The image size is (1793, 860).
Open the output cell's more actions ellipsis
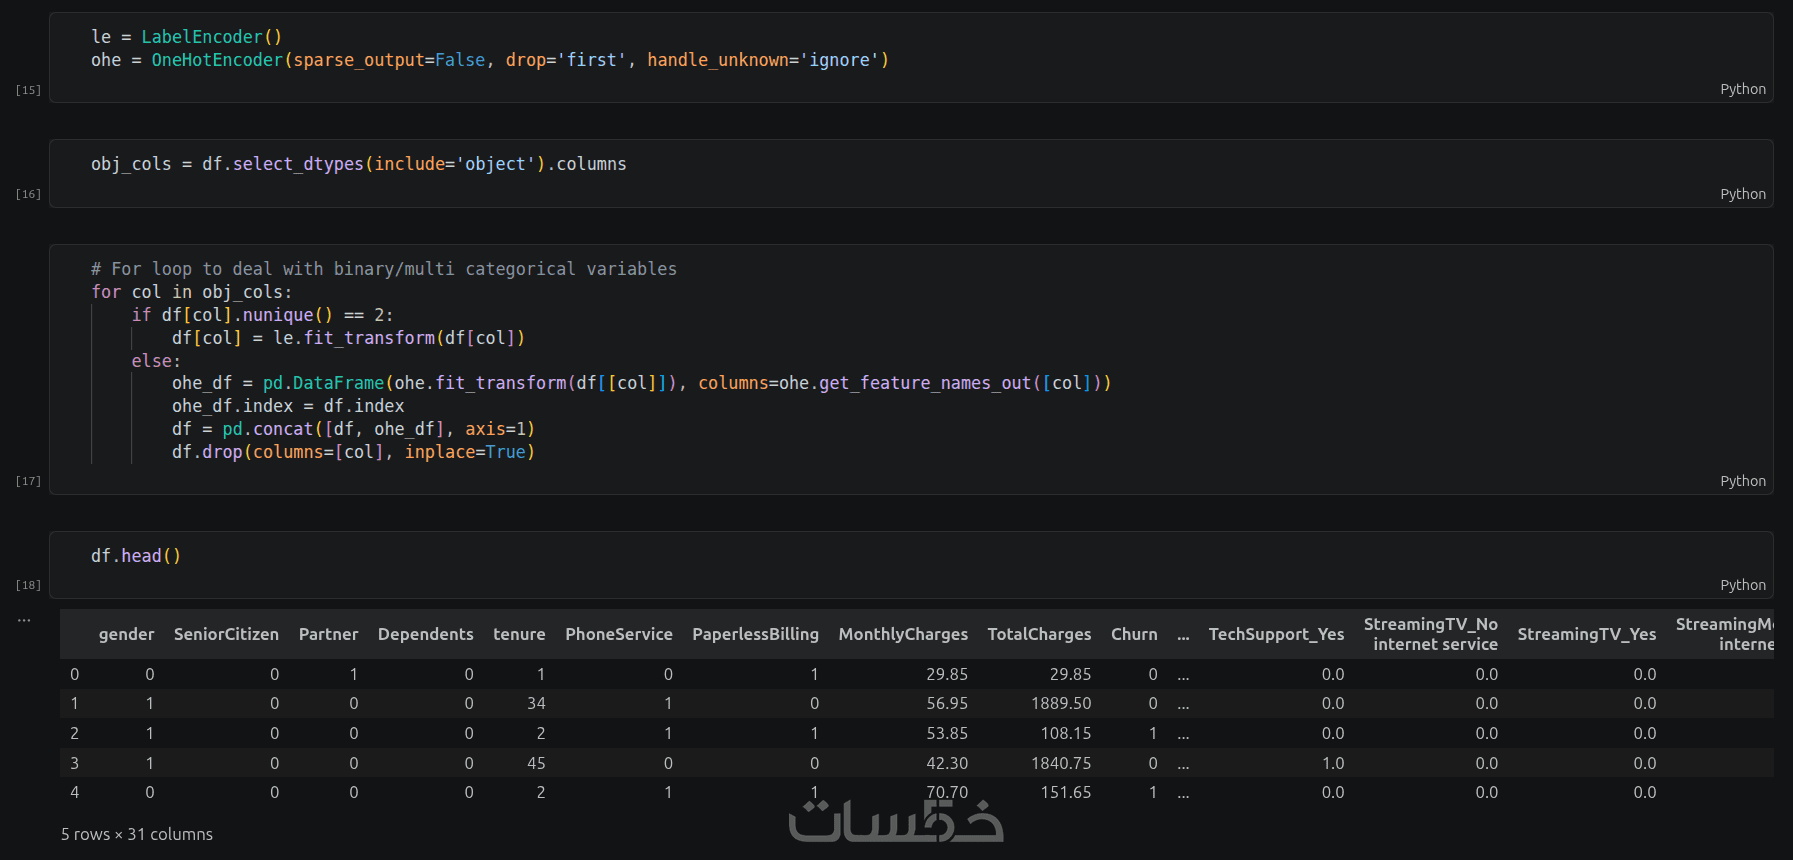[24, 620]
